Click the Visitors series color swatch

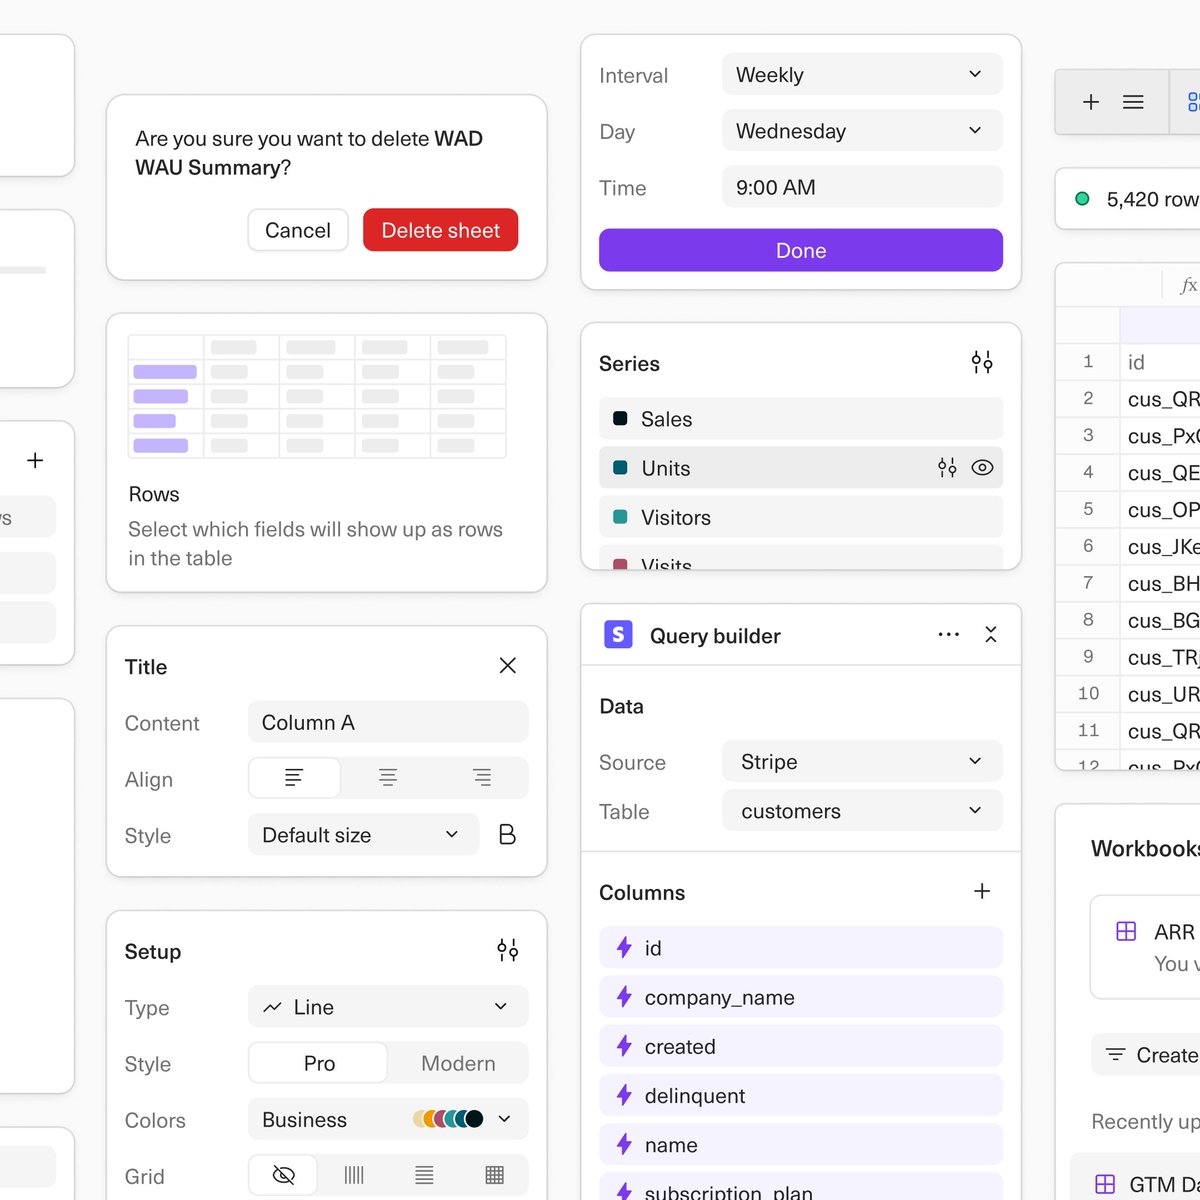coord(620,517)
